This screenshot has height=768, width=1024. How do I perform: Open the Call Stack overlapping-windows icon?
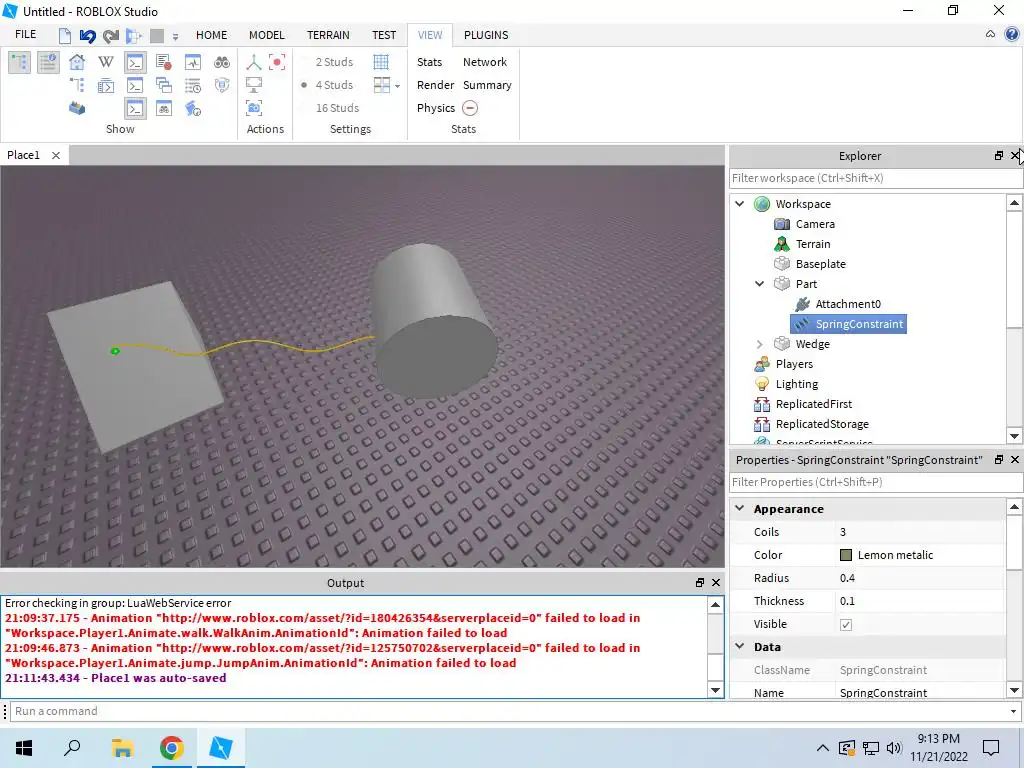pos(164,85)
